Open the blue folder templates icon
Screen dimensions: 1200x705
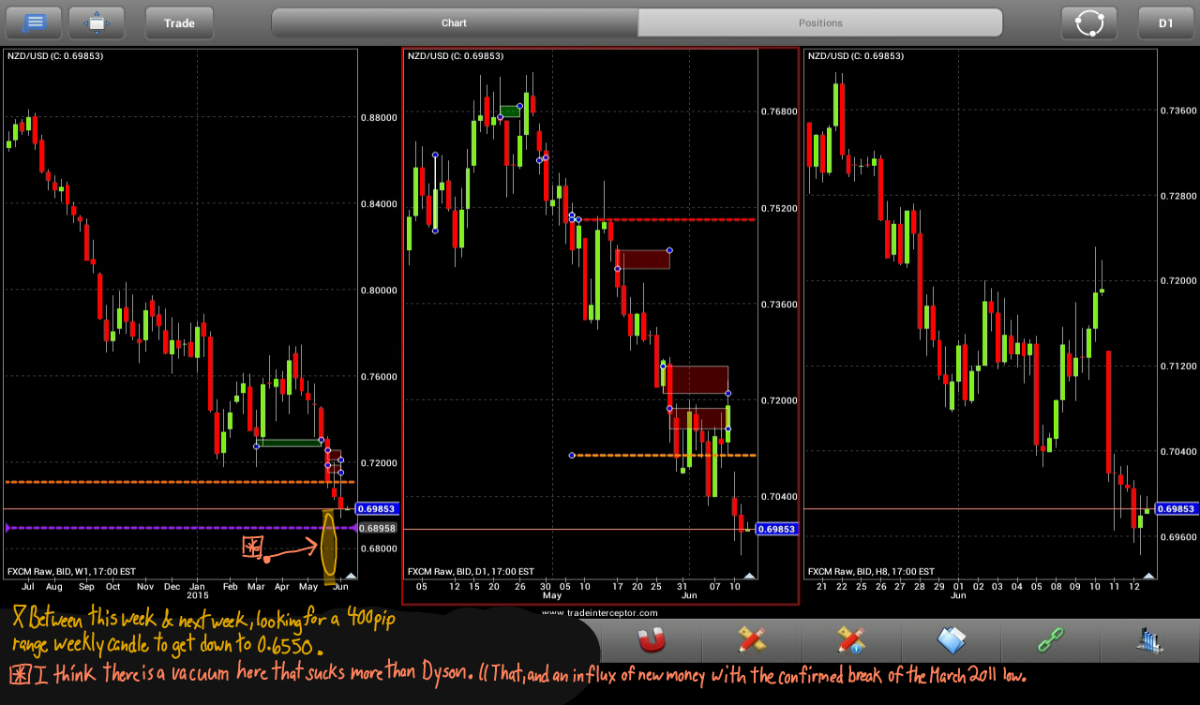(951, 639)
